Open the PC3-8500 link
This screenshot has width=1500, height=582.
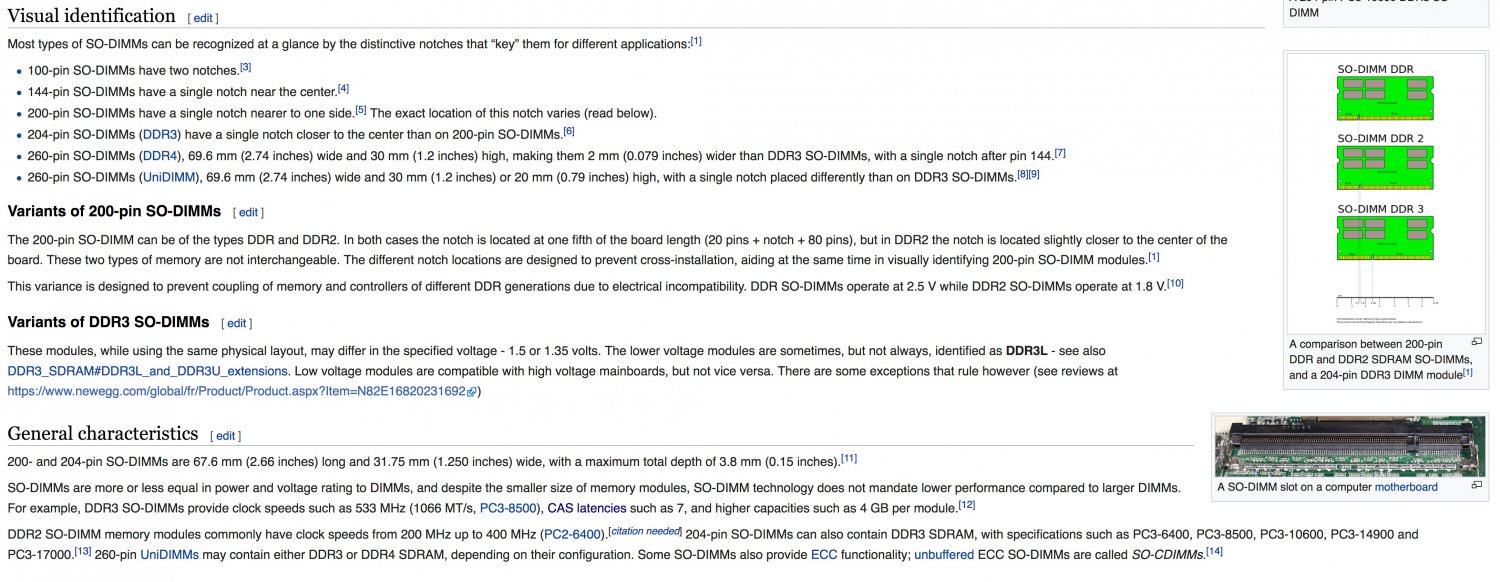510,508
